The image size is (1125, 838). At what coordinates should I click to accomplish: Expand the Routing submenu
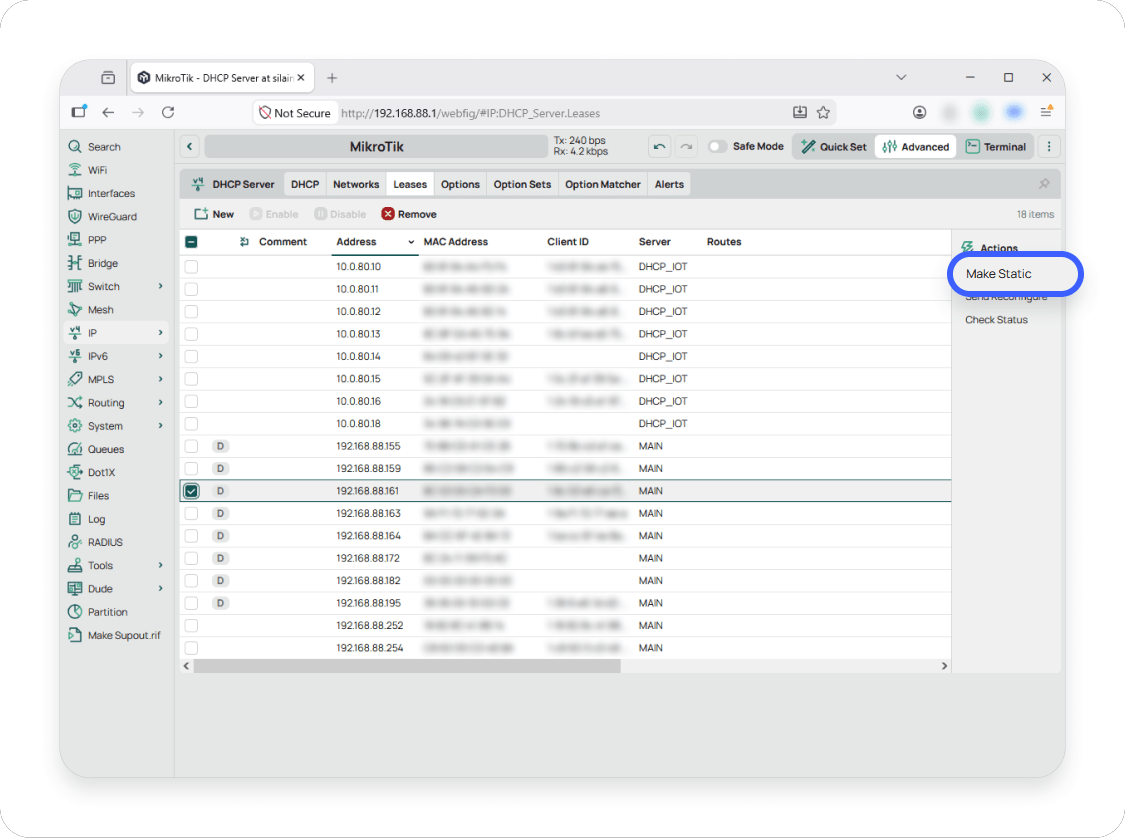point(161,402)
